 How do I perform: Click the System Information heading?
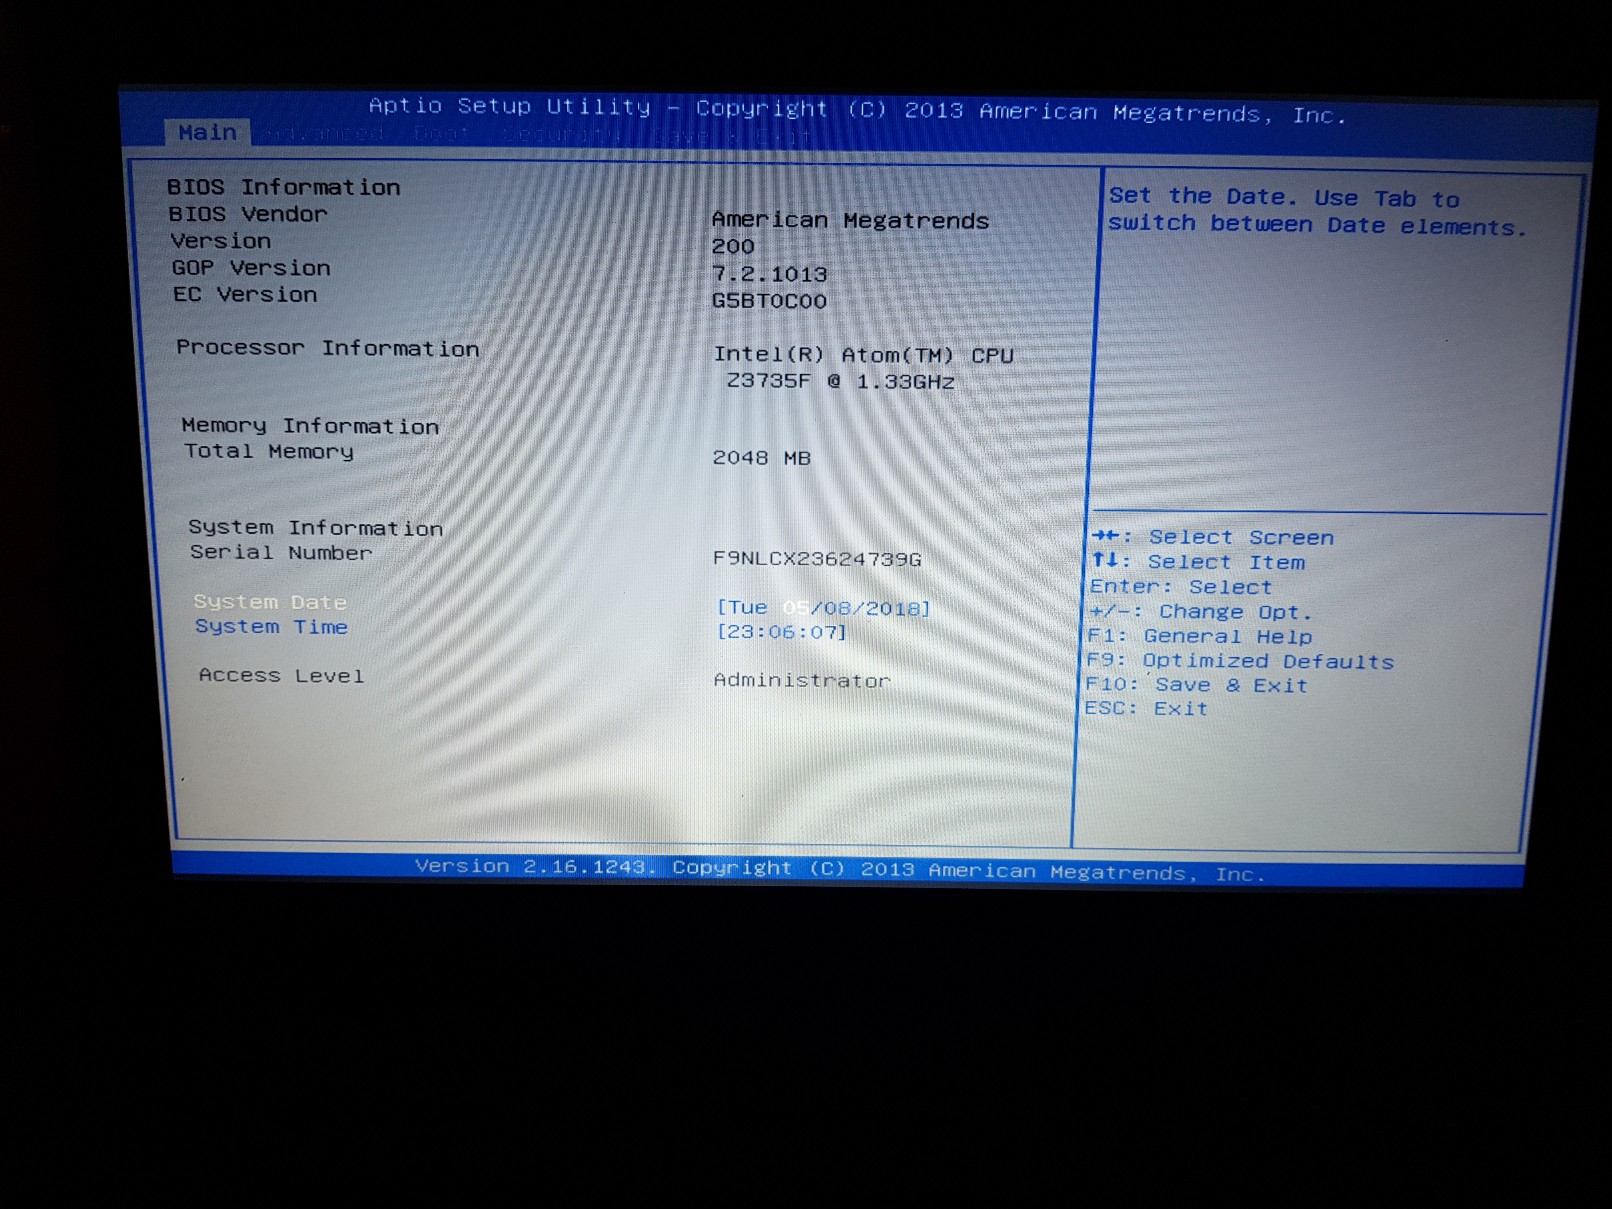[316, 527]
